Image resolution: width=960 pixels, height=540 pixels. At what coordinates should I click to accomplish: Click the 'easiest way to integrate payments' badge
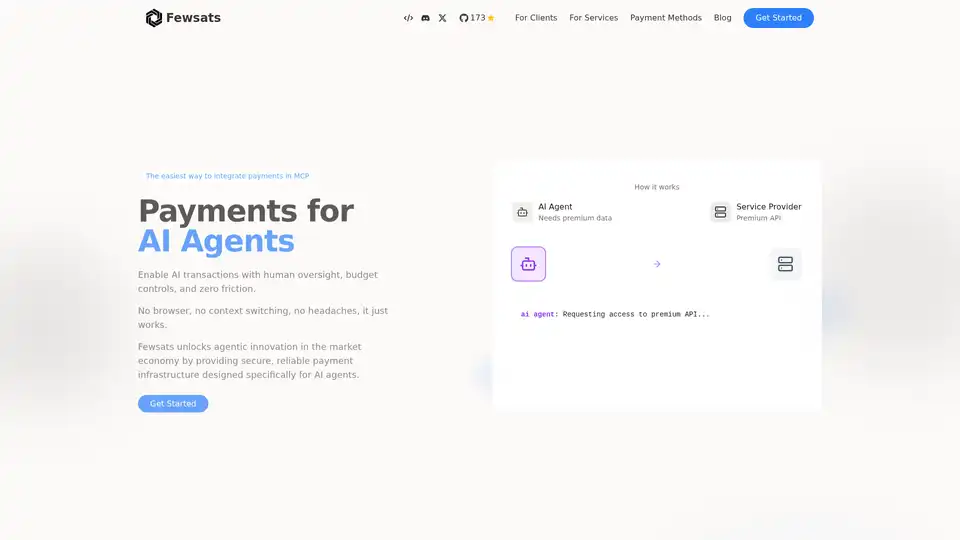227,176
